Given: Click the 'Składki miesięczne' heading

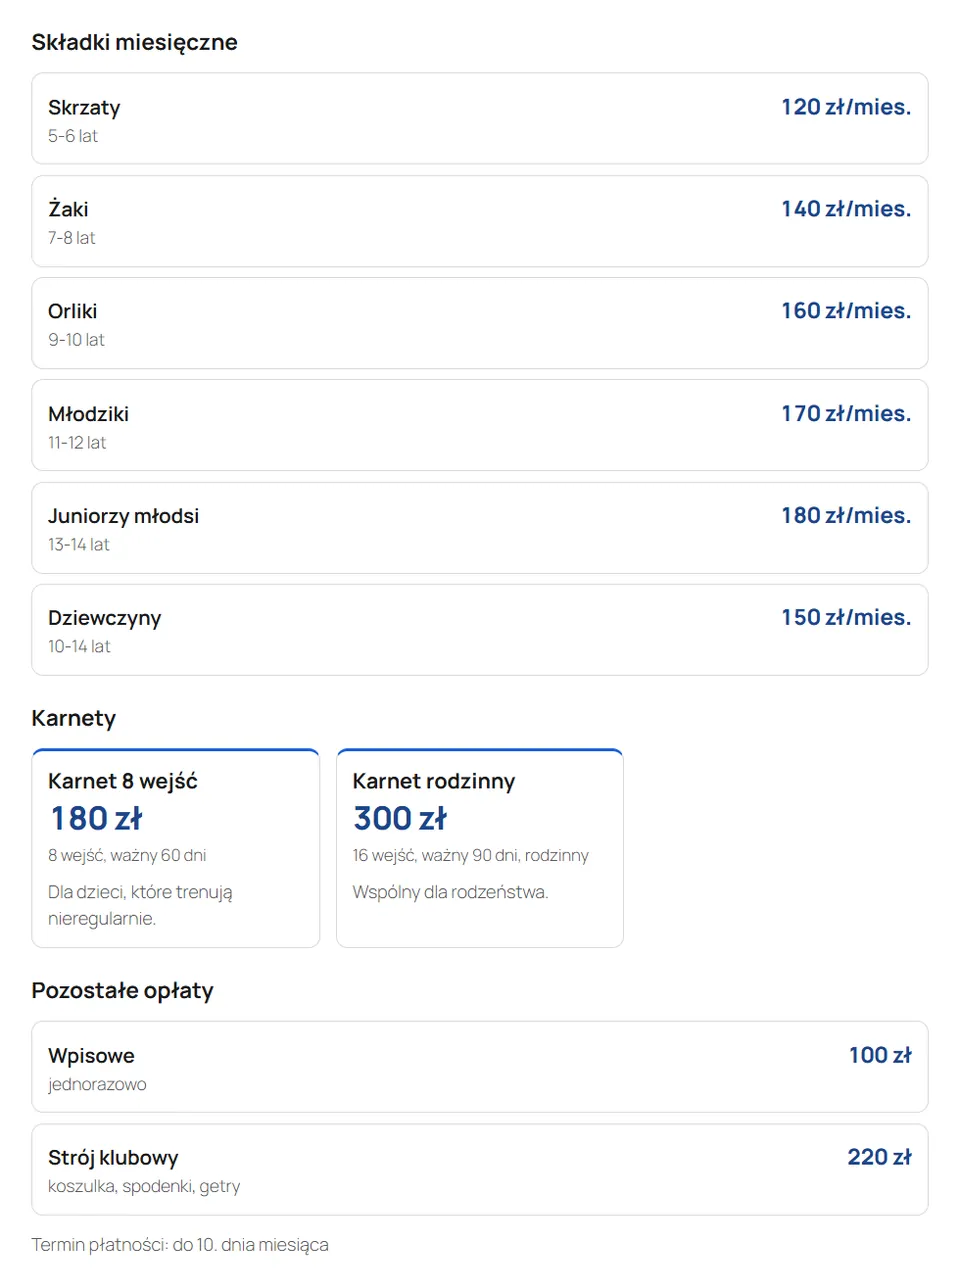Looking at the screenshot, I should click(134, 42).
